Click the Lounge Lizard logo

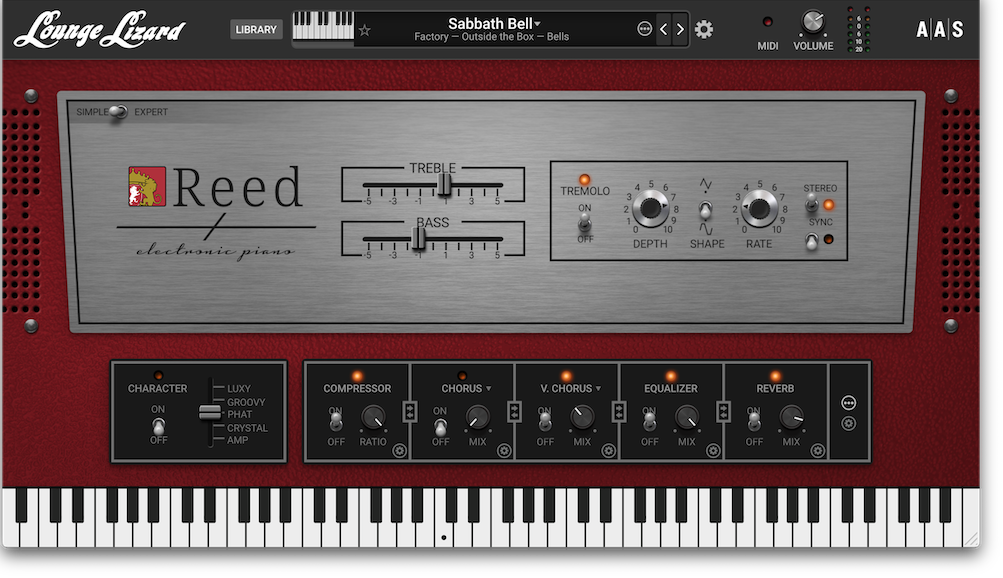click(100, 29)
